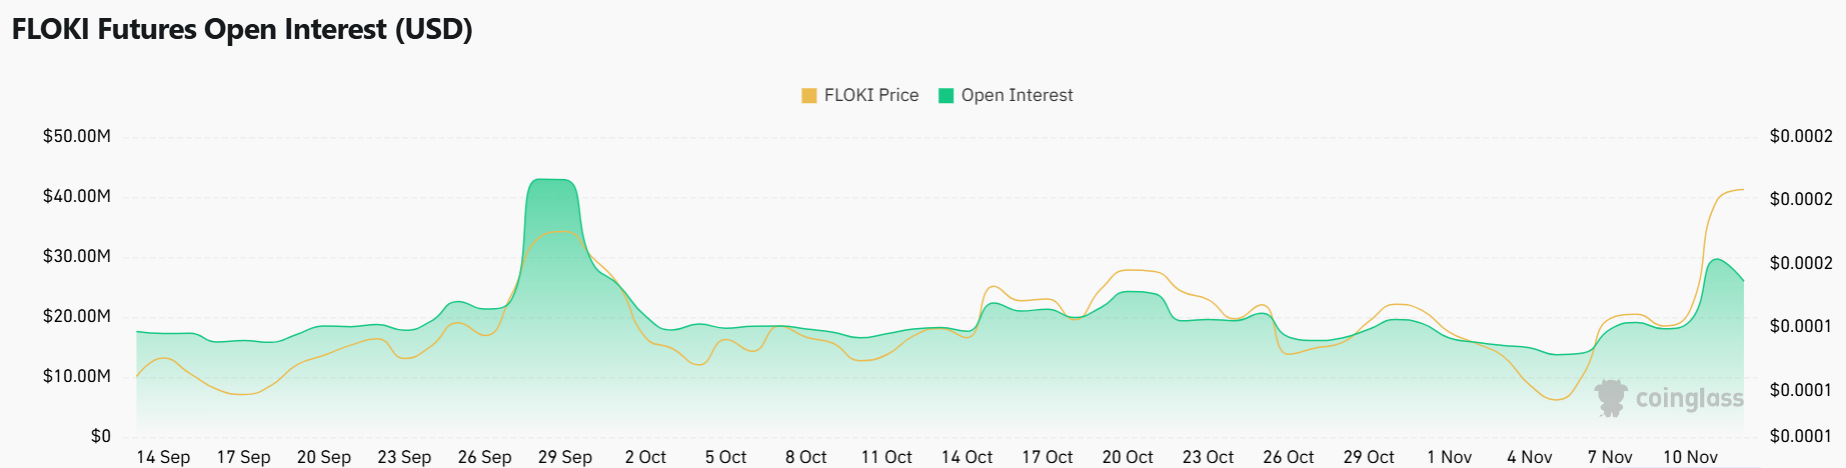The width and height of the screenshot is (1846, 468).
Task: Select the 20 Oct date label
Action: (1127, 457)
